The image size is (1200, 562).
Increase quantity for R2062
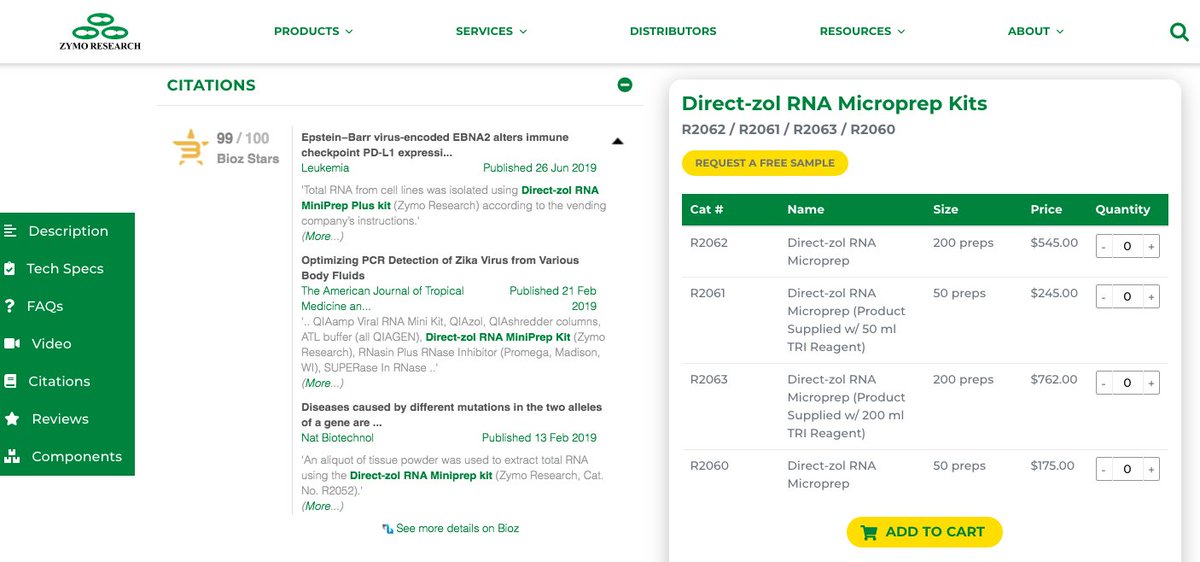pyautogui.click(x=1152, y=246)
